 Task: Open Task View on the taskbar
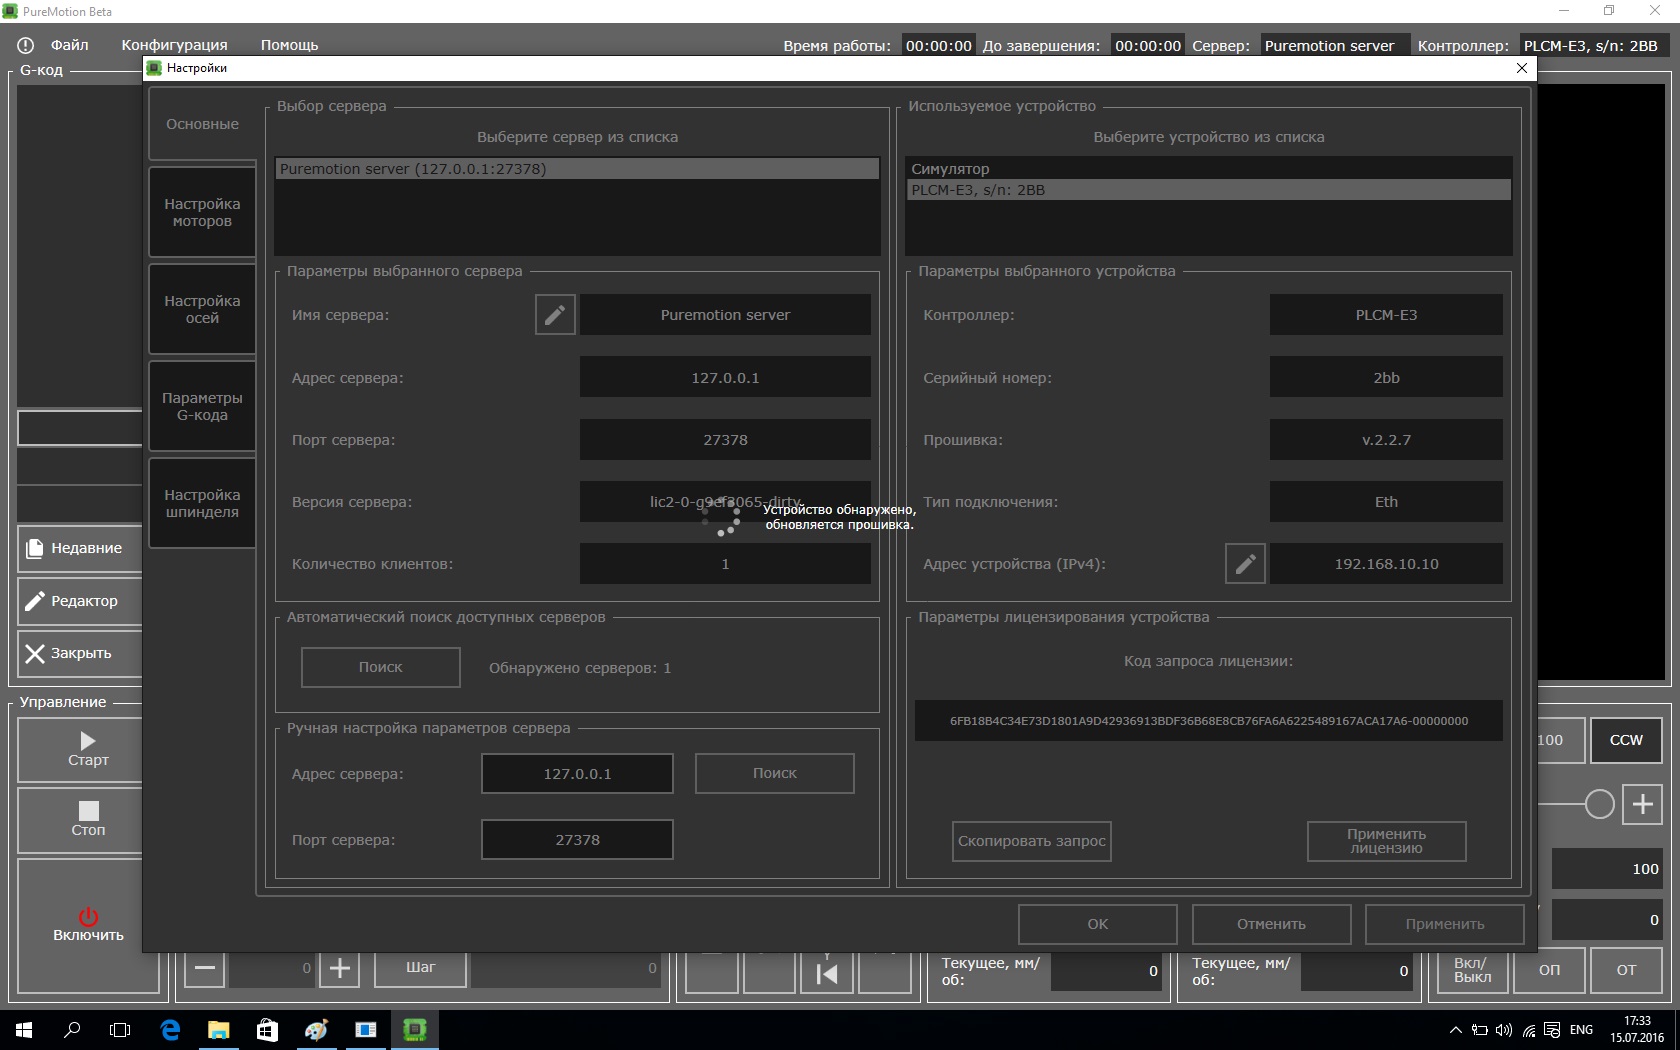tap(120, 1030)
